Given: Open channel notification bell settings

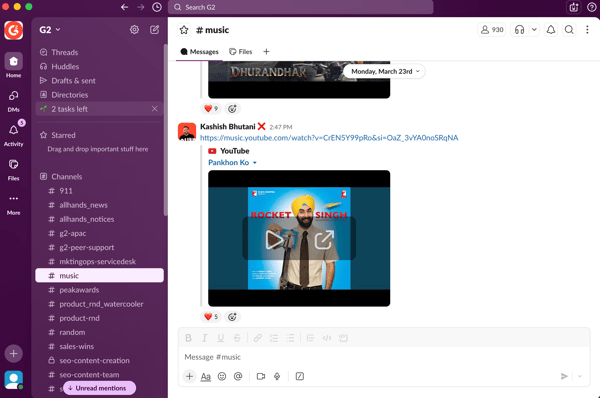Looking at the screenshot, I should [551, 29].
